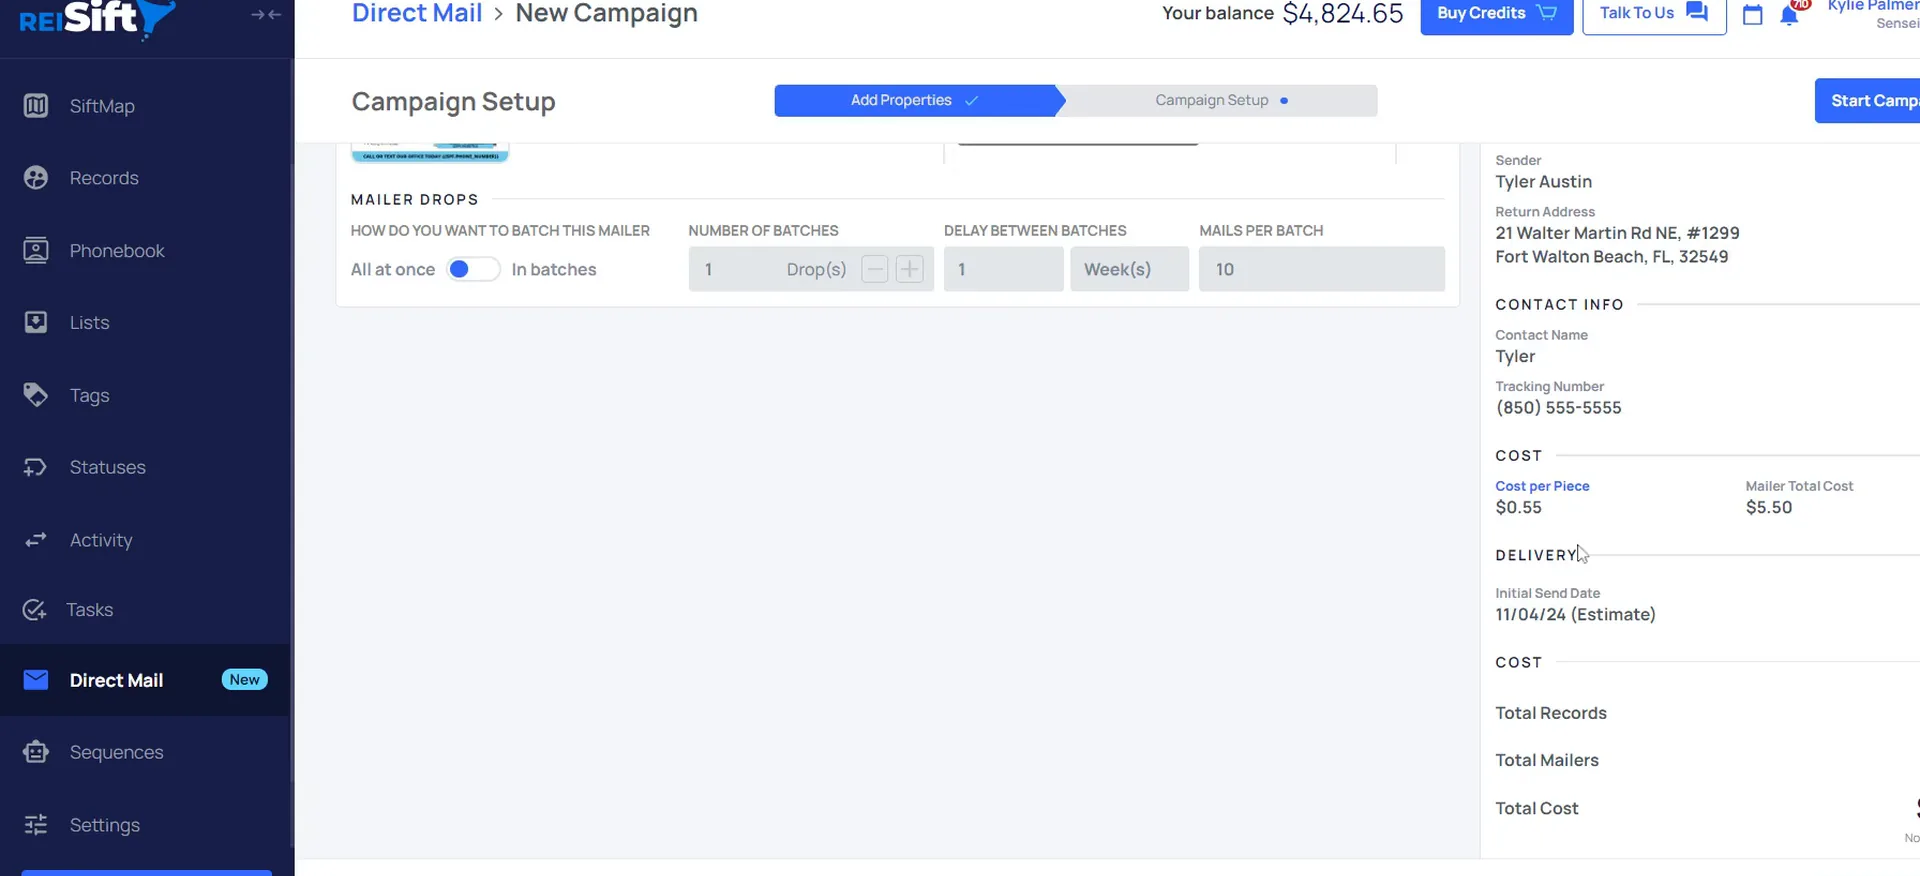Viewport: 1920px width, 876px height.
Task: Open Direct Mail menu label
Action: (x=116, y=680)
